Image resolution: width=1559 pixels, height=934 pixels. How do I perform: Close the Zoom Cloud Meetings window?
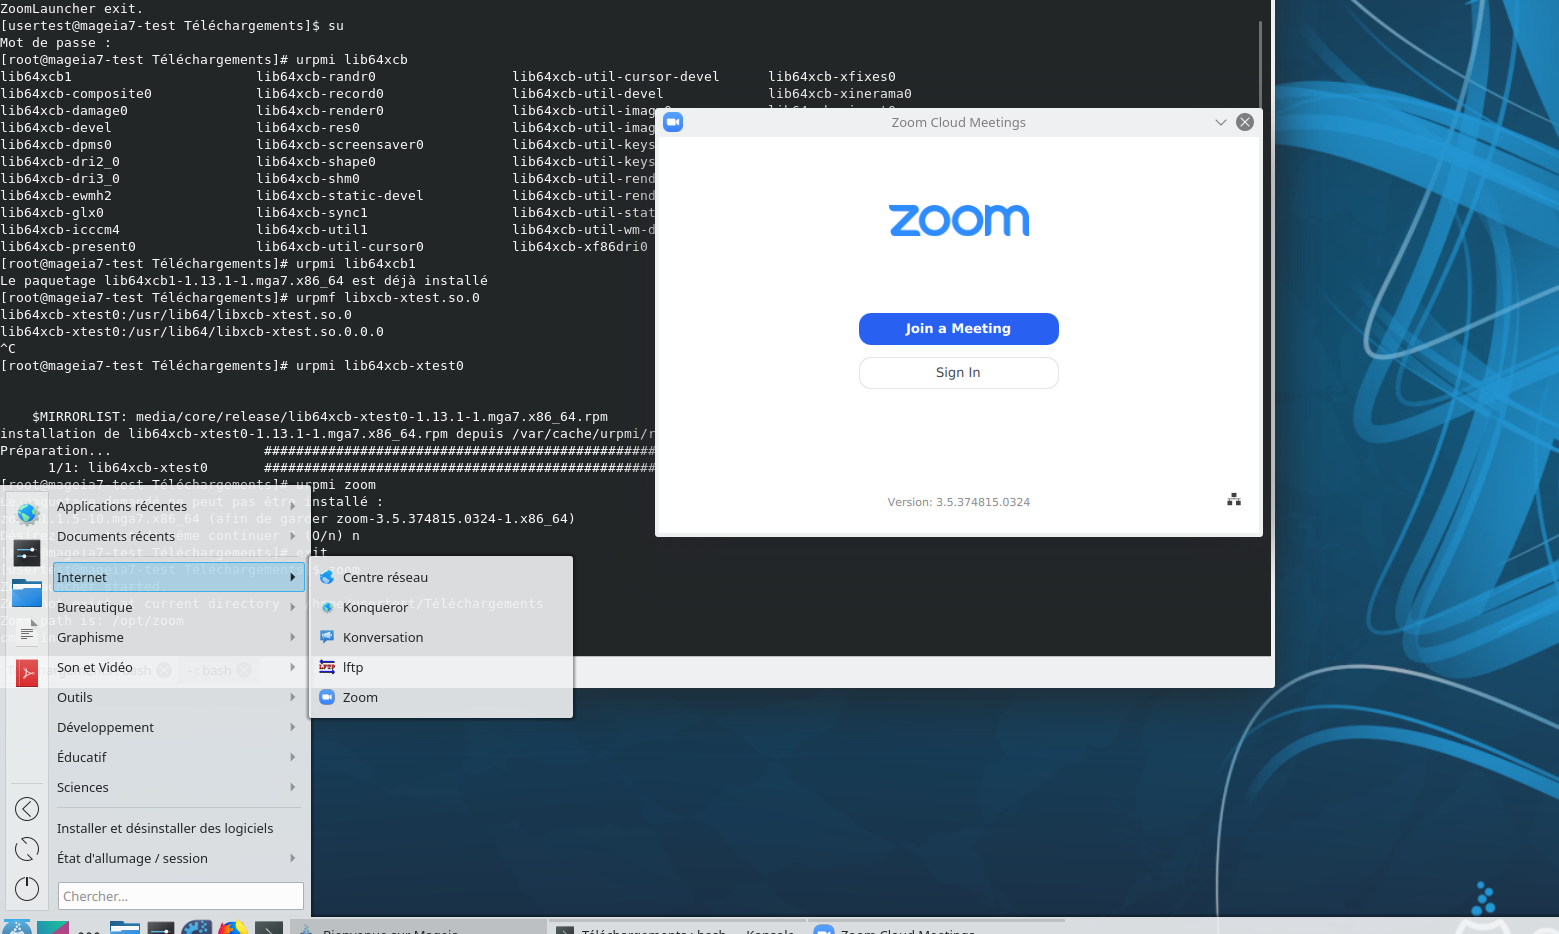tap(1245, 122)
